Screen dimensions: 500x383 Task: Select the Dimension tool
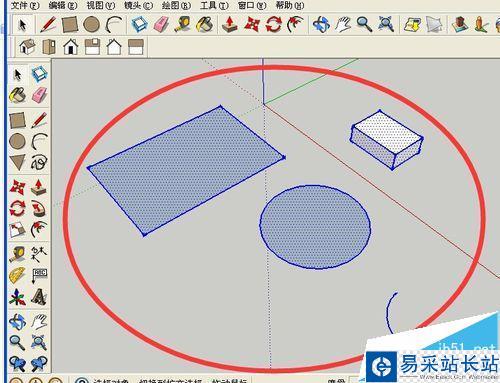[39, 254]
